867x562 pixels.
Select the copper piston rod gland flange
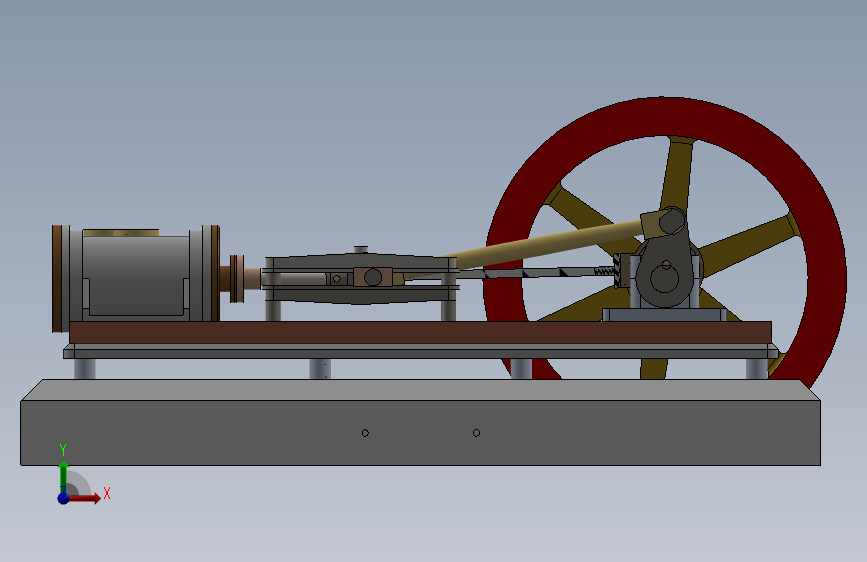[x=237, y=278]
